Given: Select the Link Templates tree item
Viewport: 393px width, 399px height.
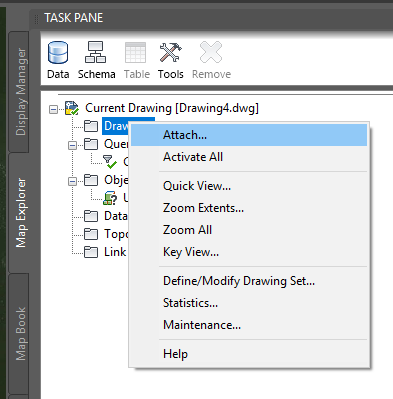Looking at the screenshot, I should coord(115,252).
